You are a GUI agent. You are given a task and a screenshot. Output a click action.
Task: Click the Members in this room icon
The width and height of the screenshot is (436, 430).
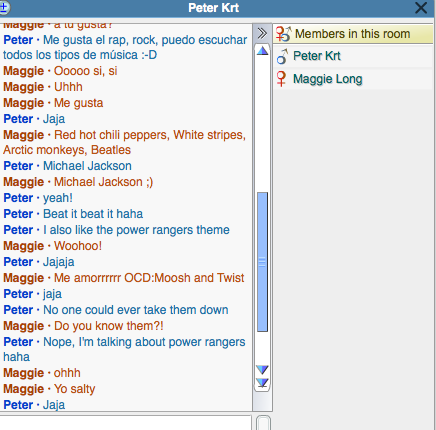pyautogui.click(x=283, y=34)
